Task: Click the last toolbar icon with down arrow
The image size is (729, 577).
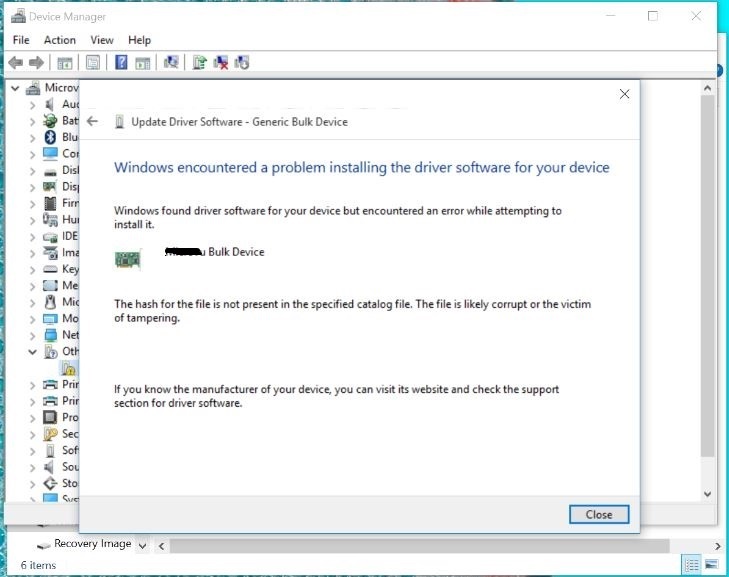Action: [242, 62]
